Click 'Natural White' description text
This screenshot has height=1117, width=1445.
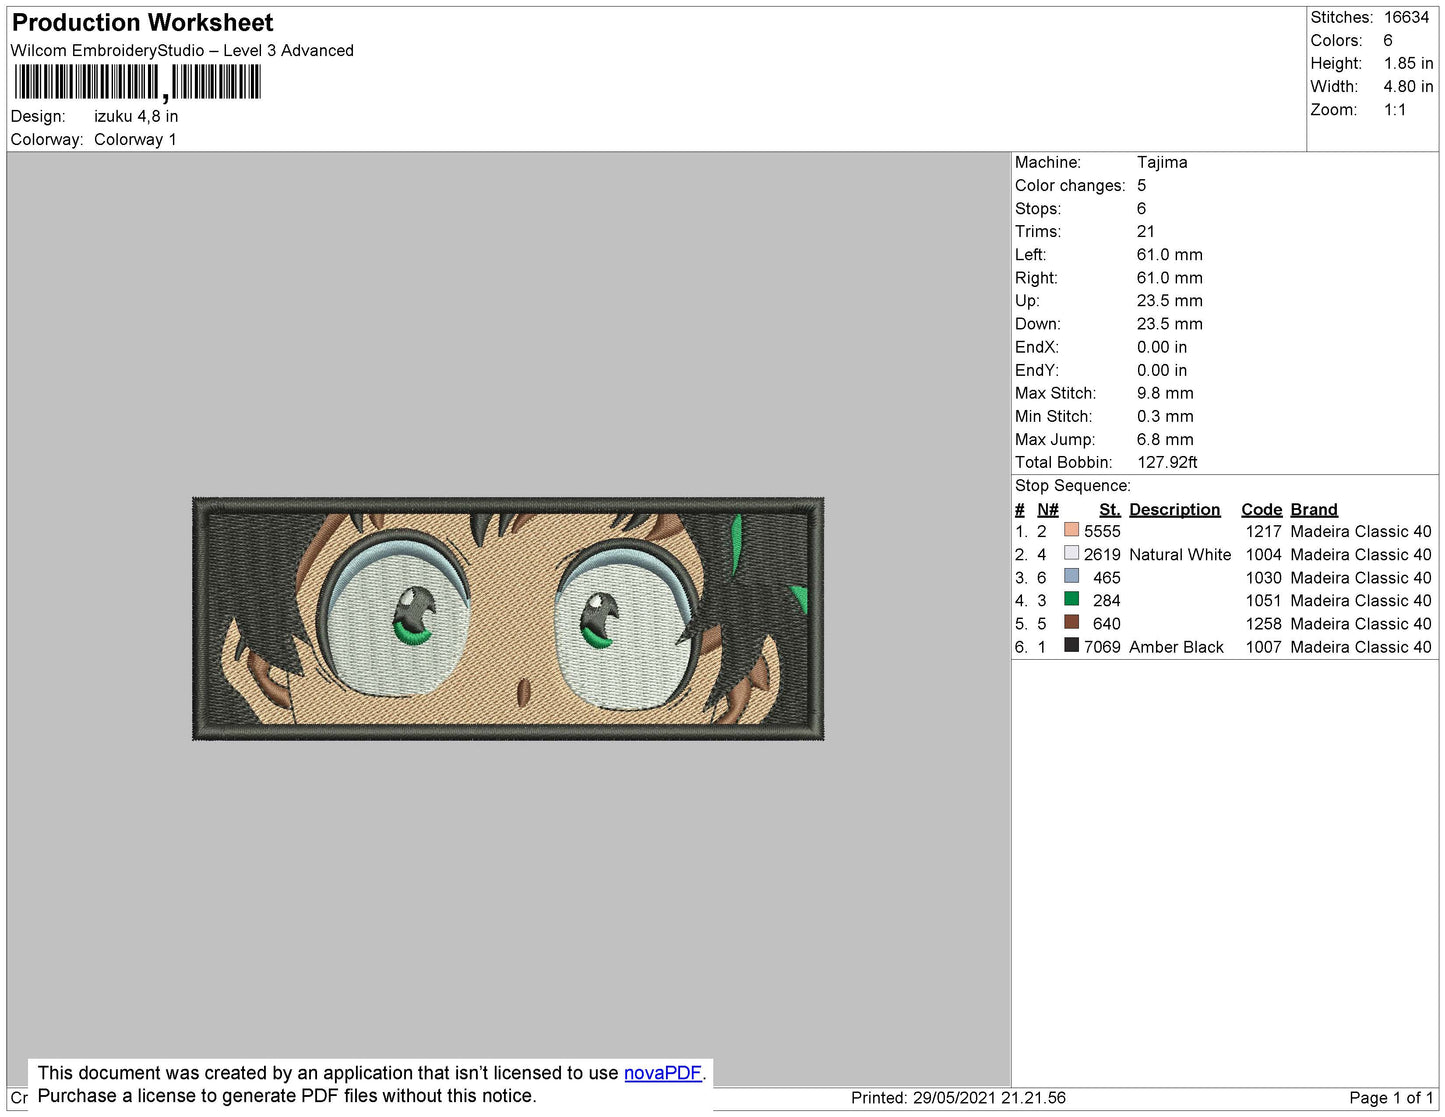[x=1180, y=554]
